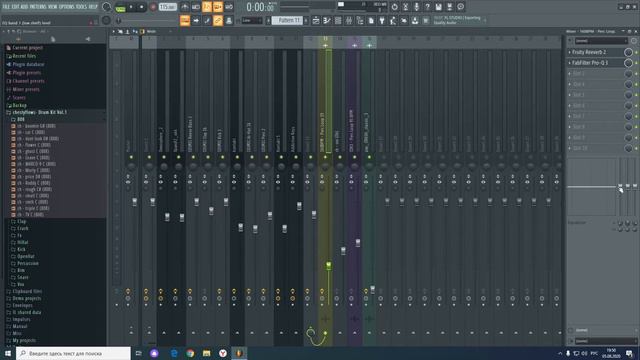Expand the Snare folder
The height and width of the screenshot is (360, 640).
point(23,277)
